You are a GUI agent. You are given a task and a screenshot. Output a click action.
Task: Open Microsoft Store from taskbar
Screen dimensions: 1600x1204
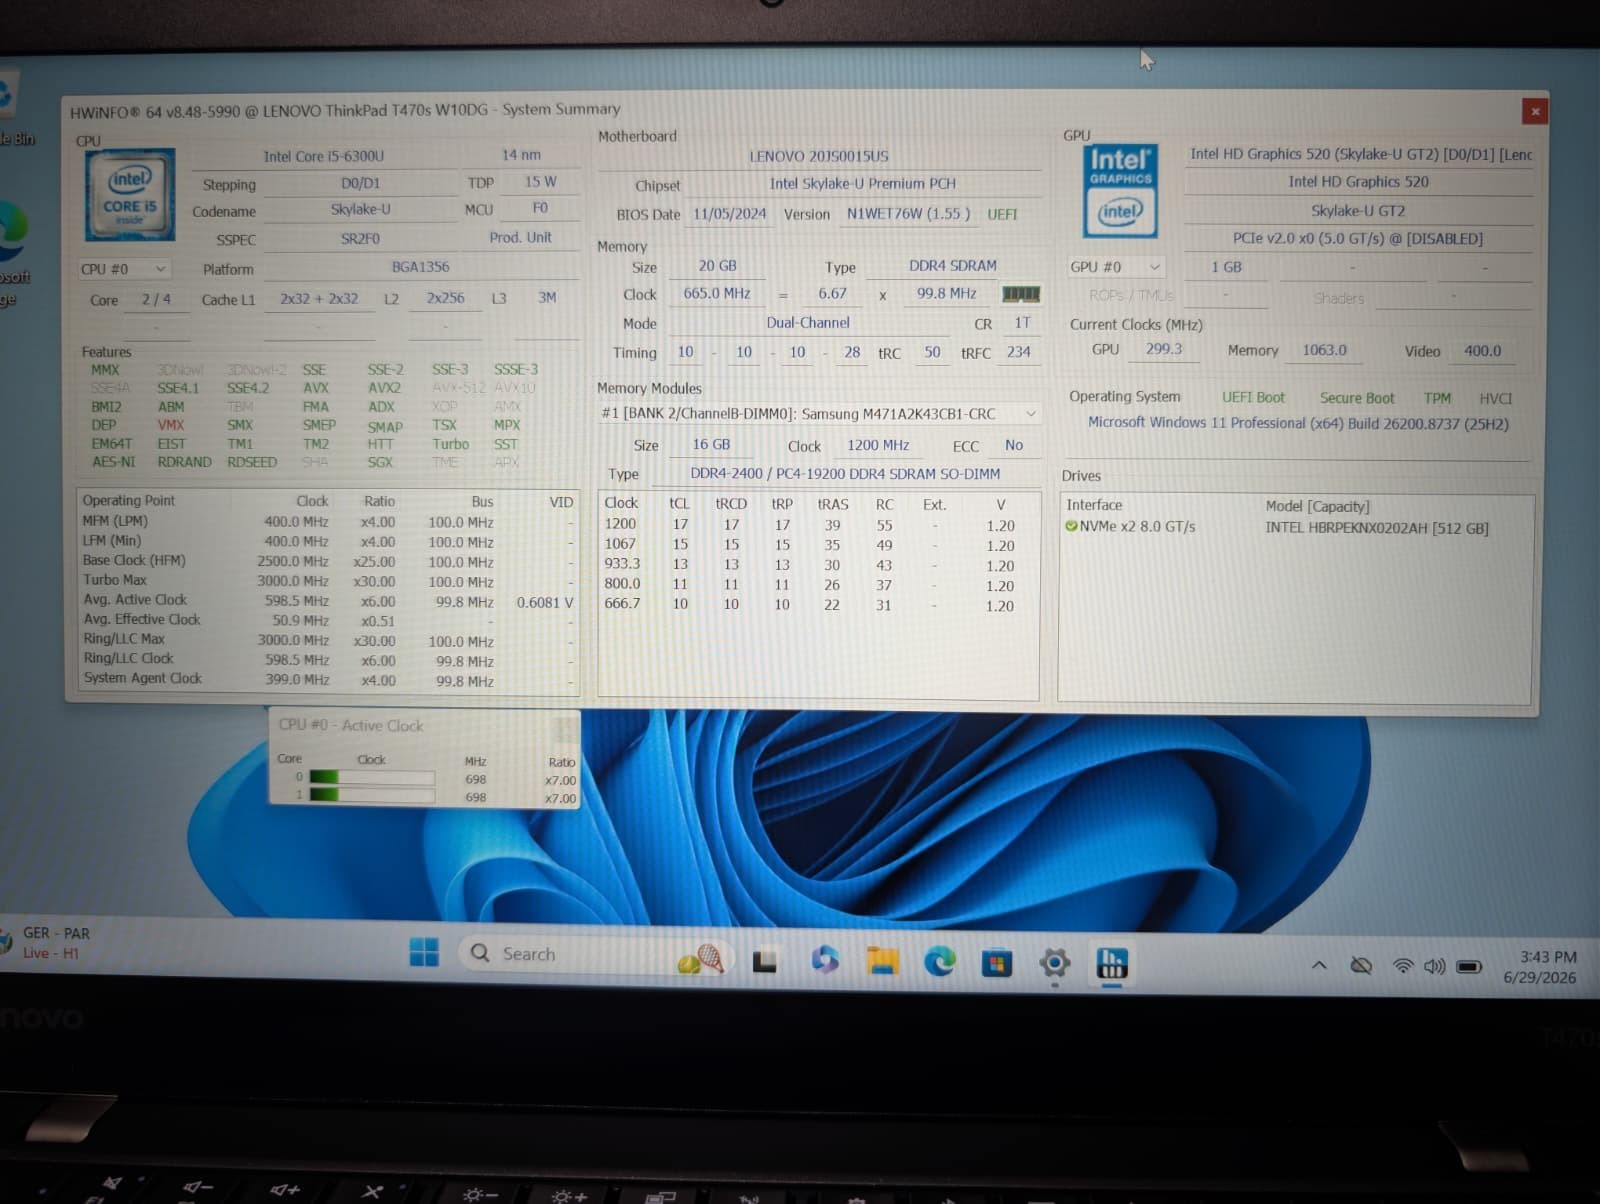996,963
